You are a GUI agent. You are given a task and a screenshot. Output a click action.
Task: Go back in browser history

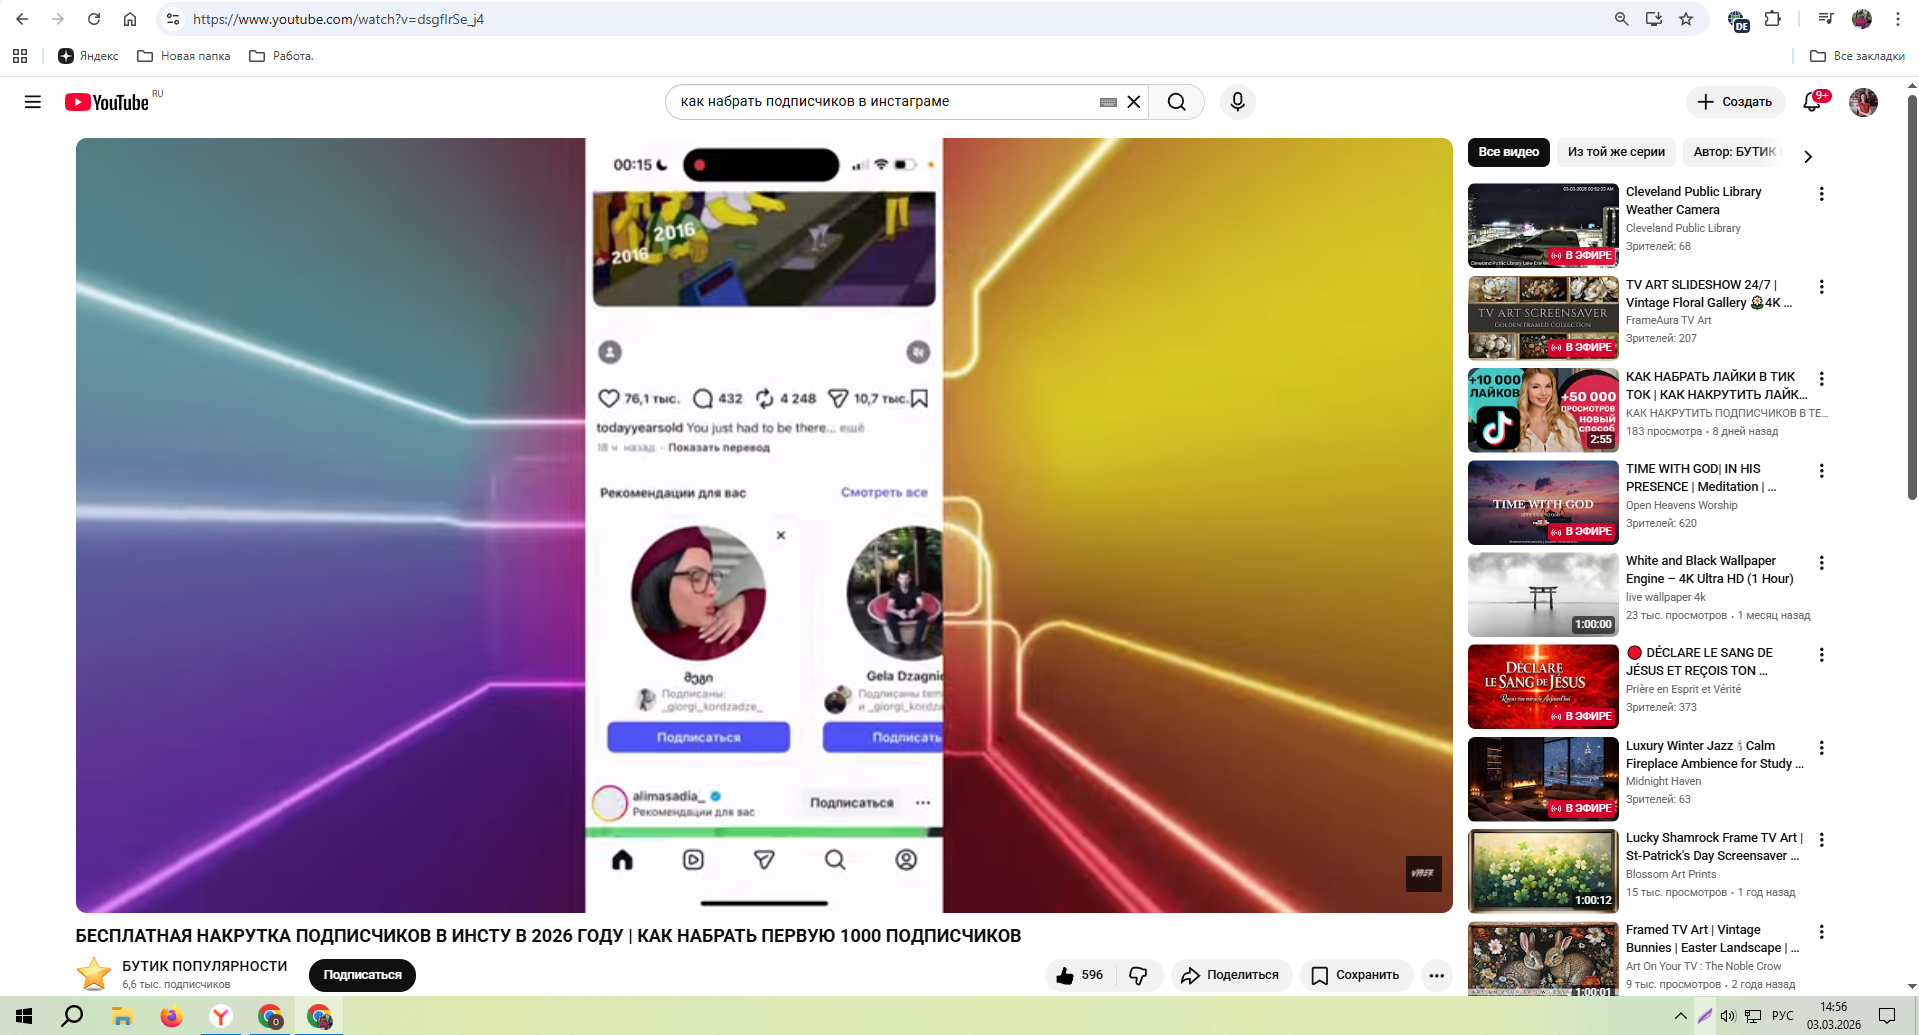click(22, 19)
